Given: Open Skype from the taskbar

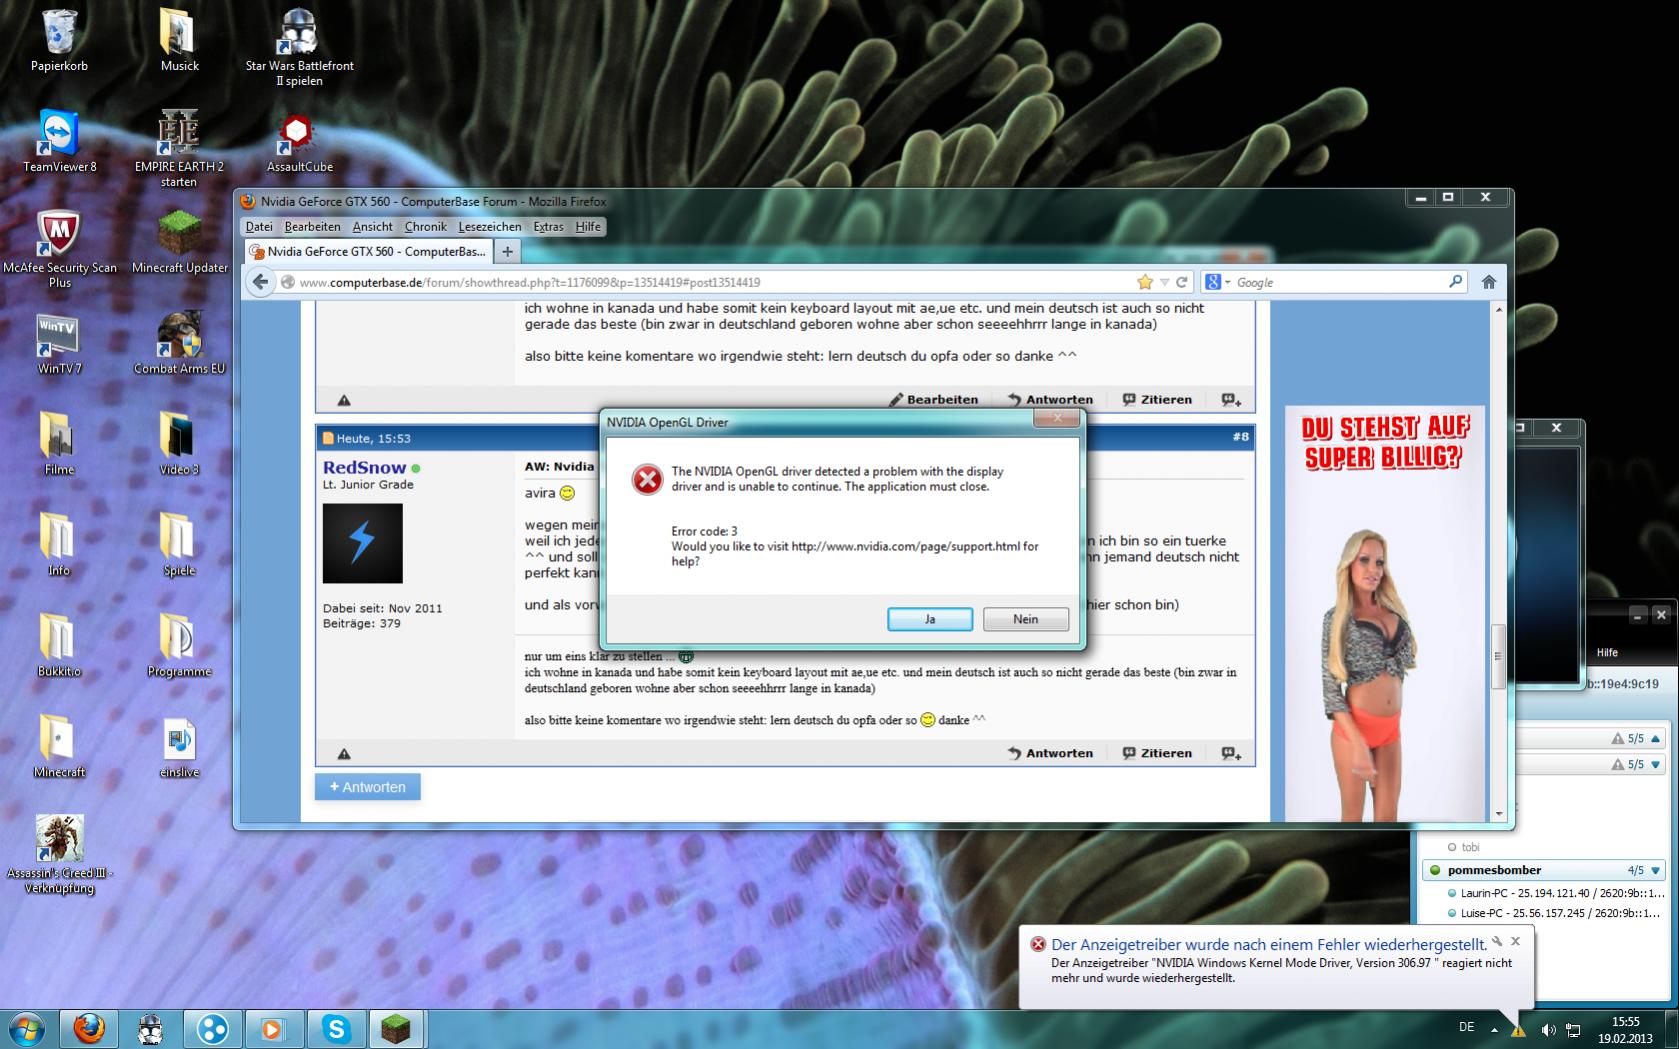Looking at the screenshot, I should [x=335, y=1028].
